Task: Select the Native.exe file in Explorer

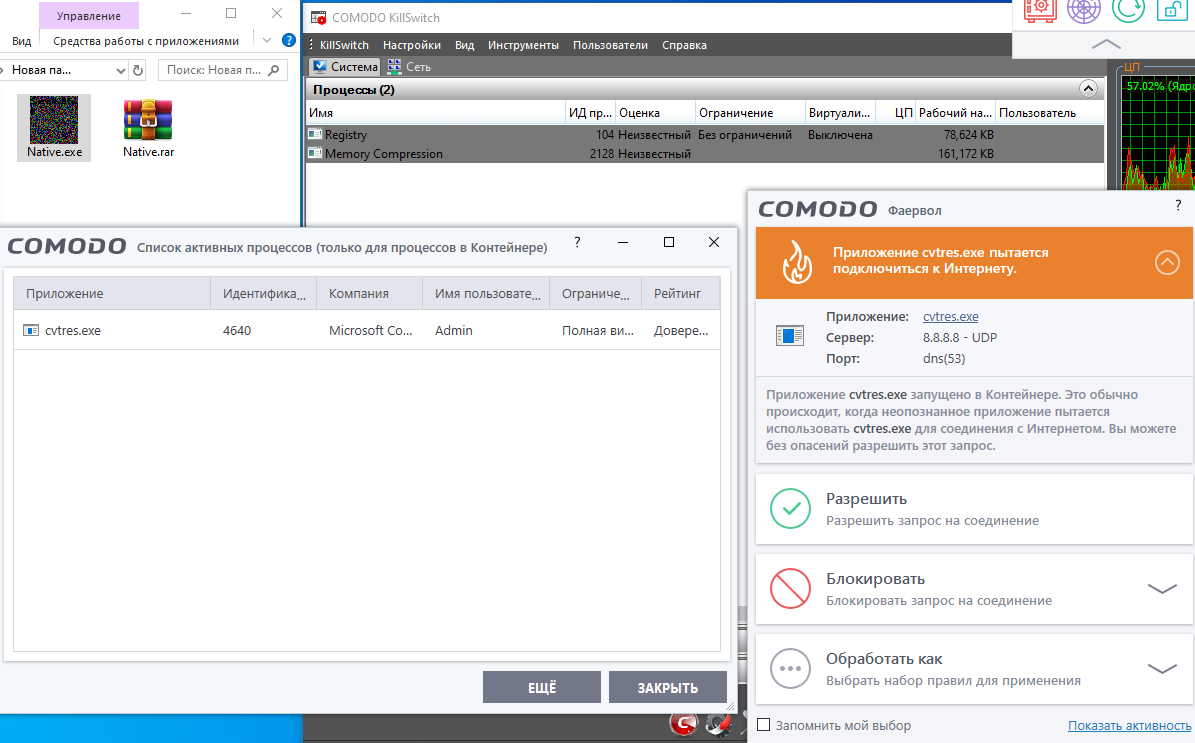Action: pos(54,127)
